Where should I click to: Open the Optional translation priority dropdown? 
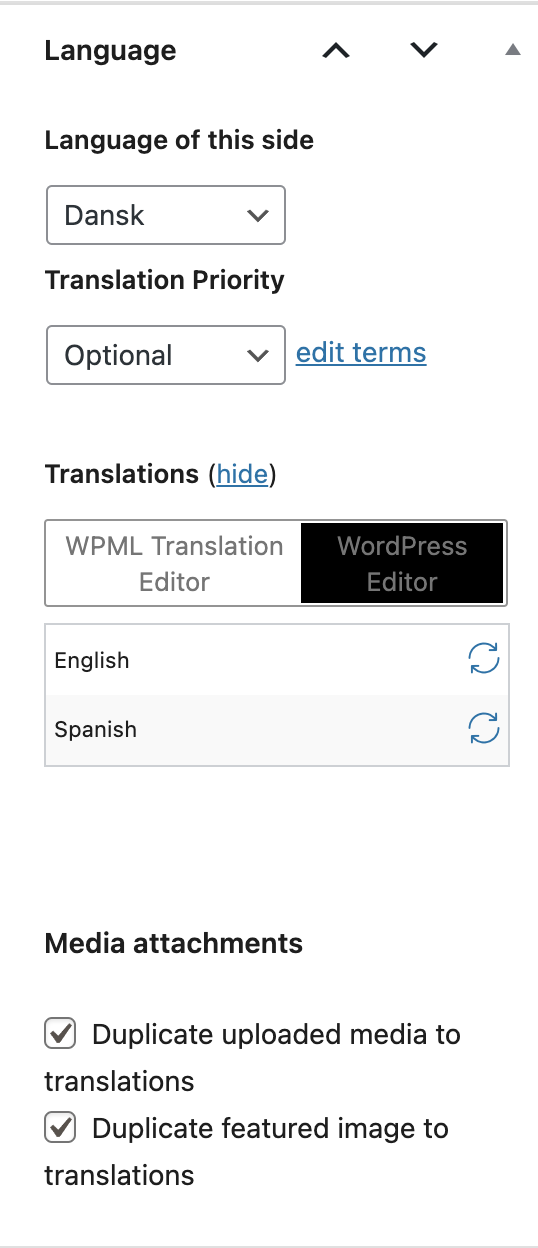click(166, 355)
